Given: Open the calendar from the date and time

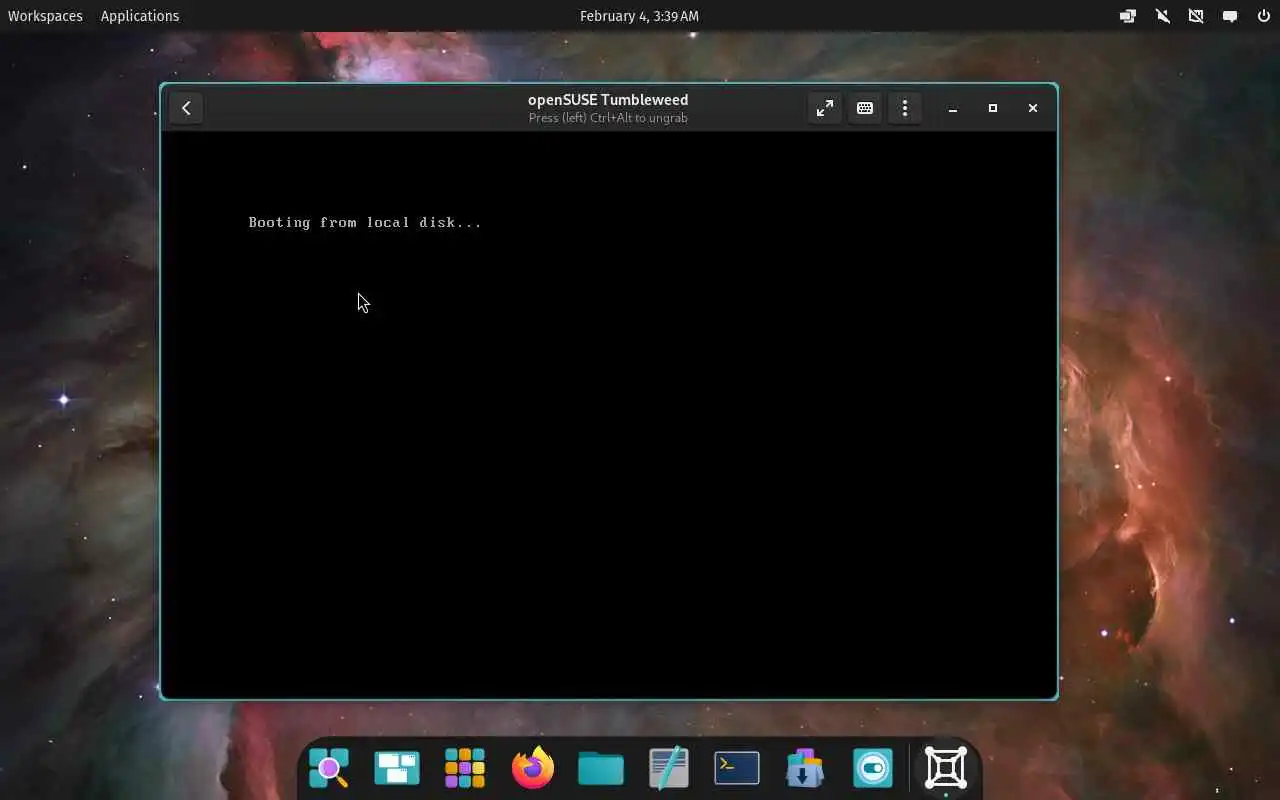Looking at the screenshot, I should coord(639,16).
